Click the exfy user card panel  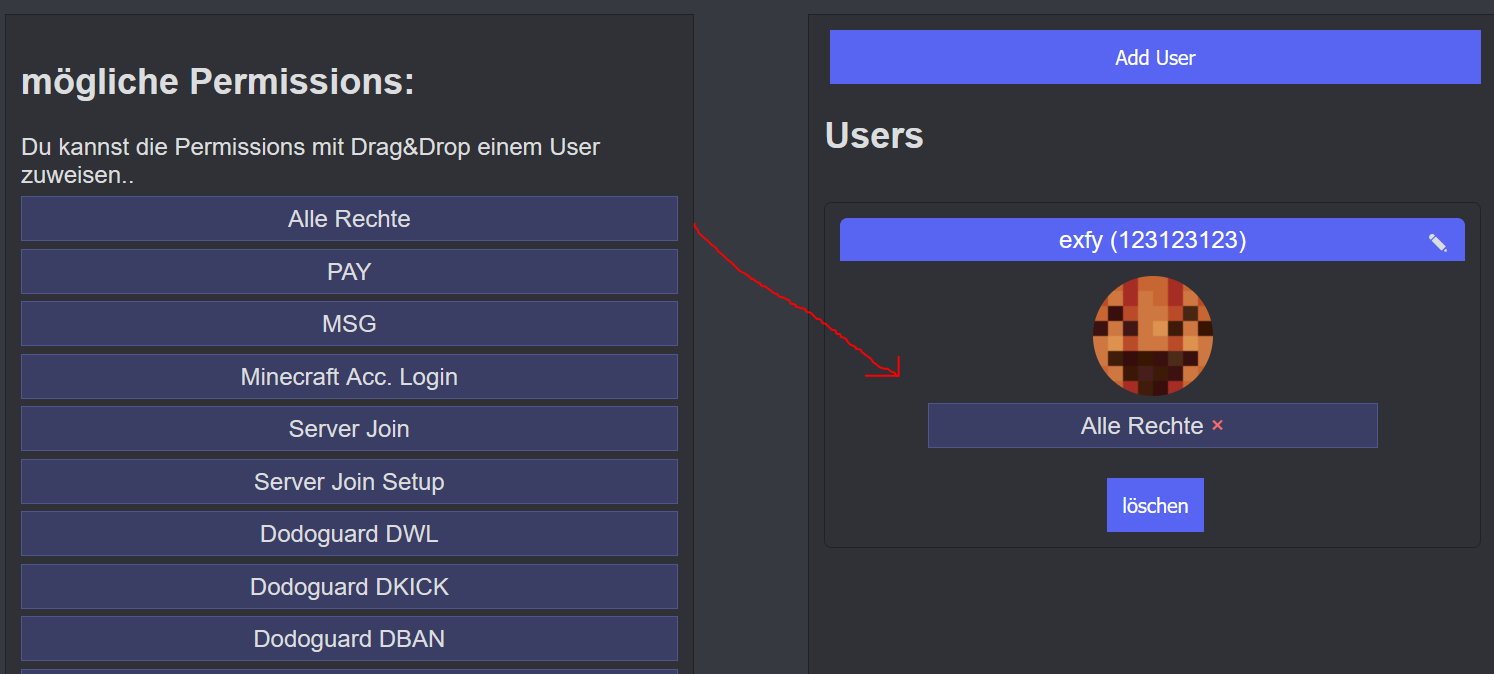coord(1152,375)
